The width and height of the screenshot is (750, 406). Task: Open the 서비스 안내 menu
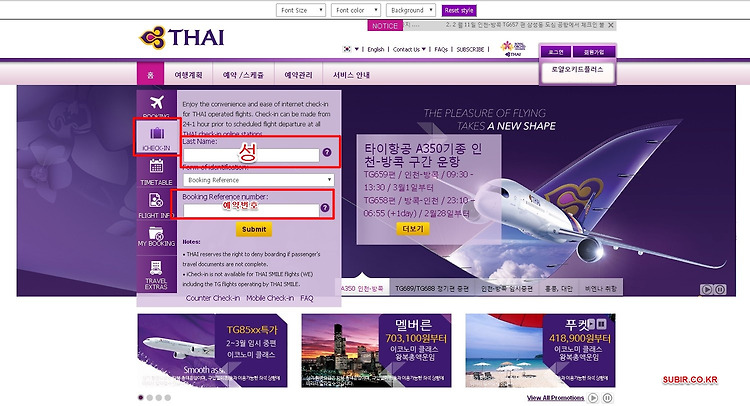[352, 75]
